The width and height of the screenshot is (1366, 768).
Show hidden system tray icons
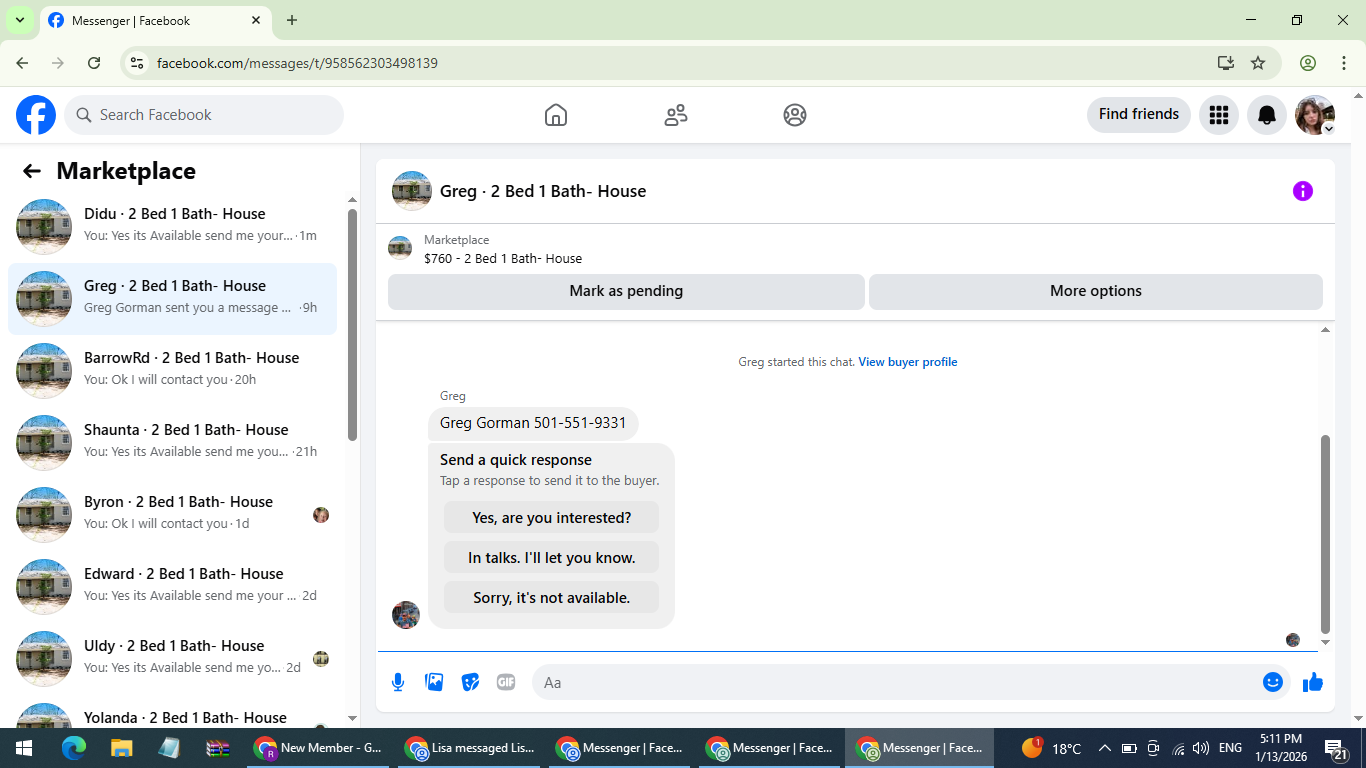[x=1105, y=748]
